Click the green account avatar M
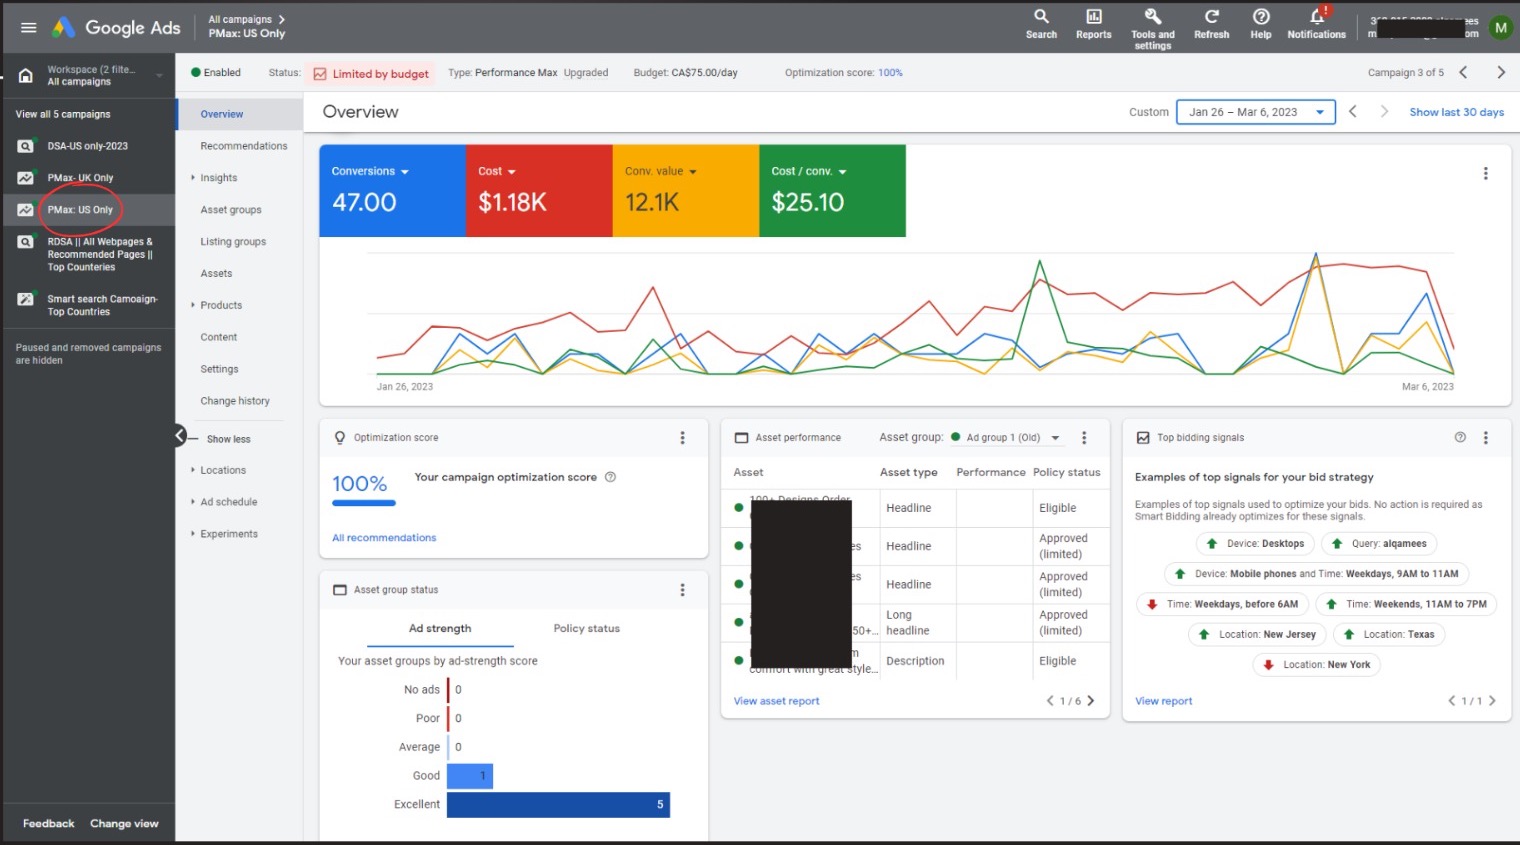The image size is (1520, 845). coord(1500,27)
